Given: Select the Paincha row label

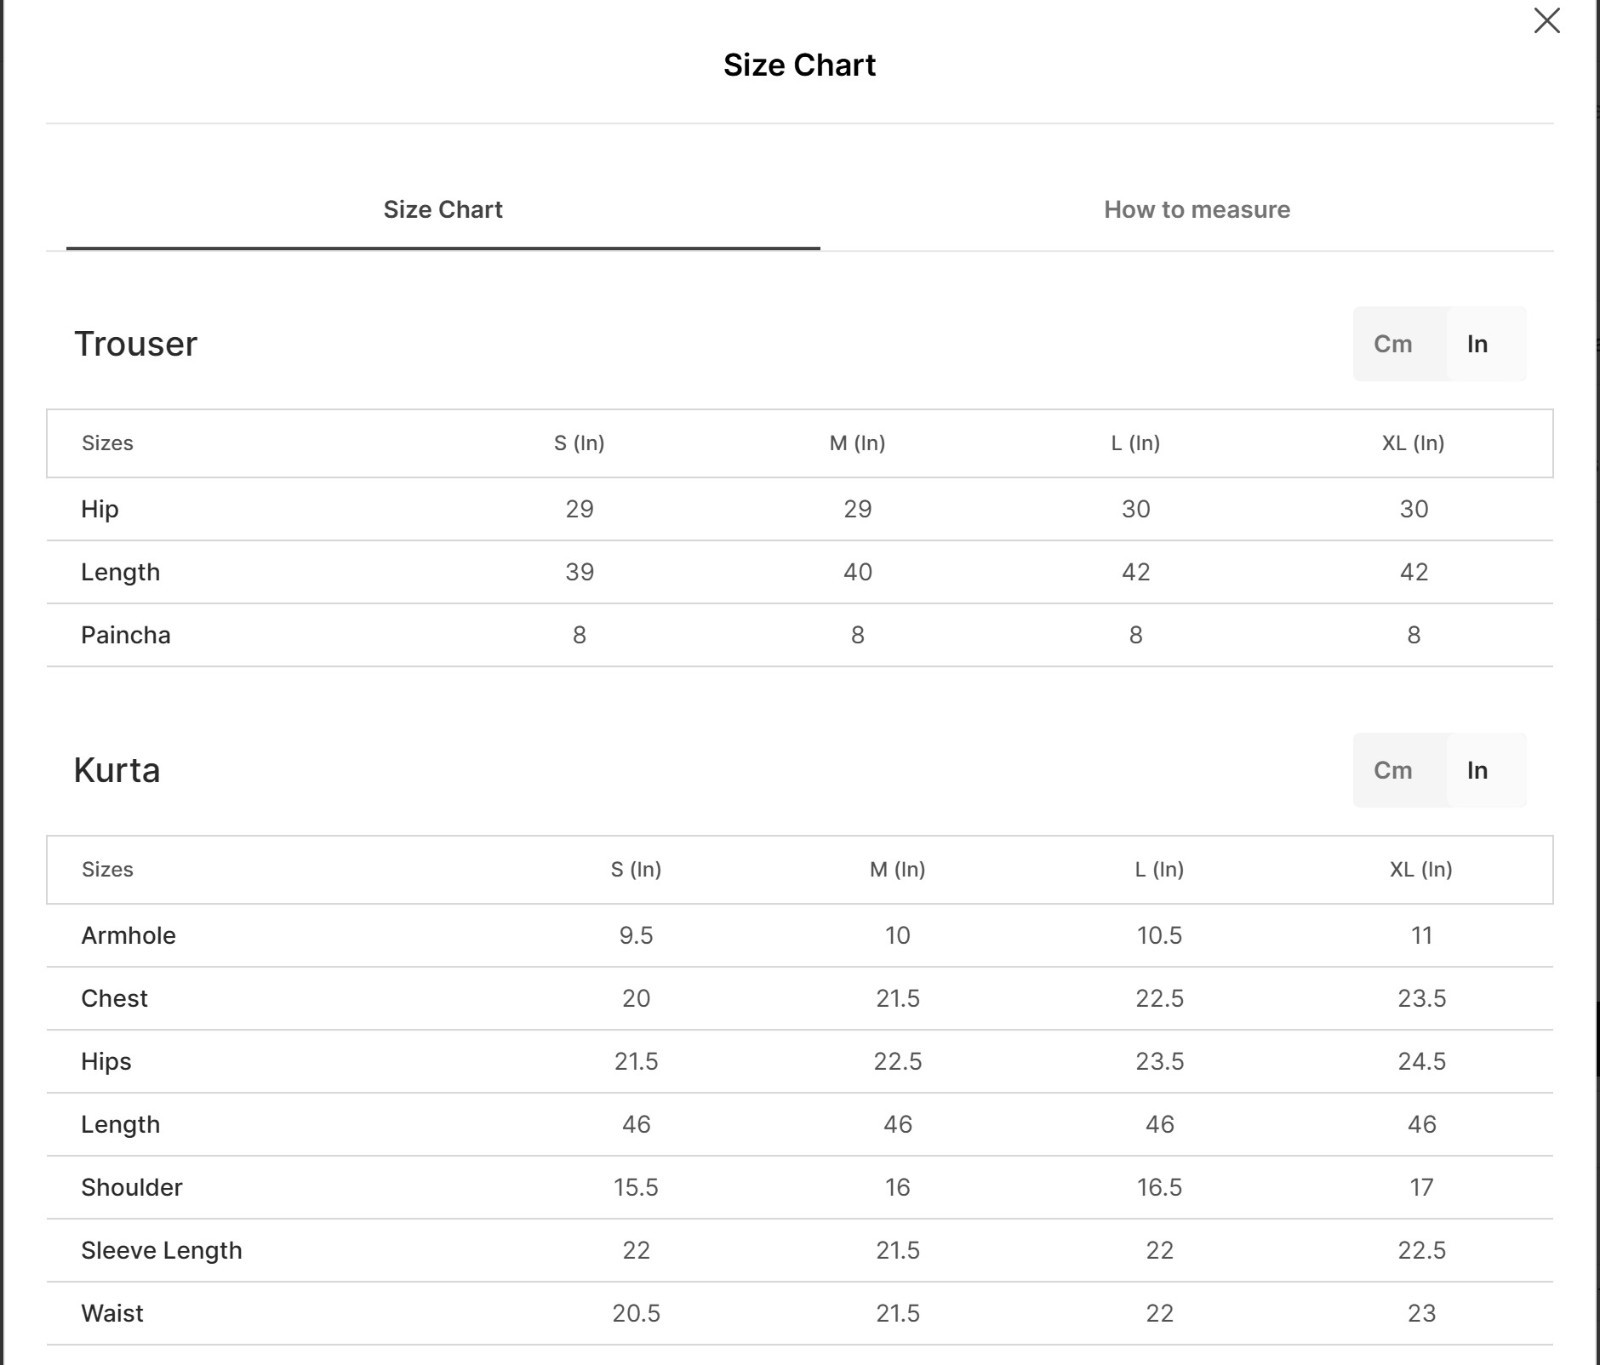Looking at the screenshot, I should pyautogui.click(x=126, y=635).
